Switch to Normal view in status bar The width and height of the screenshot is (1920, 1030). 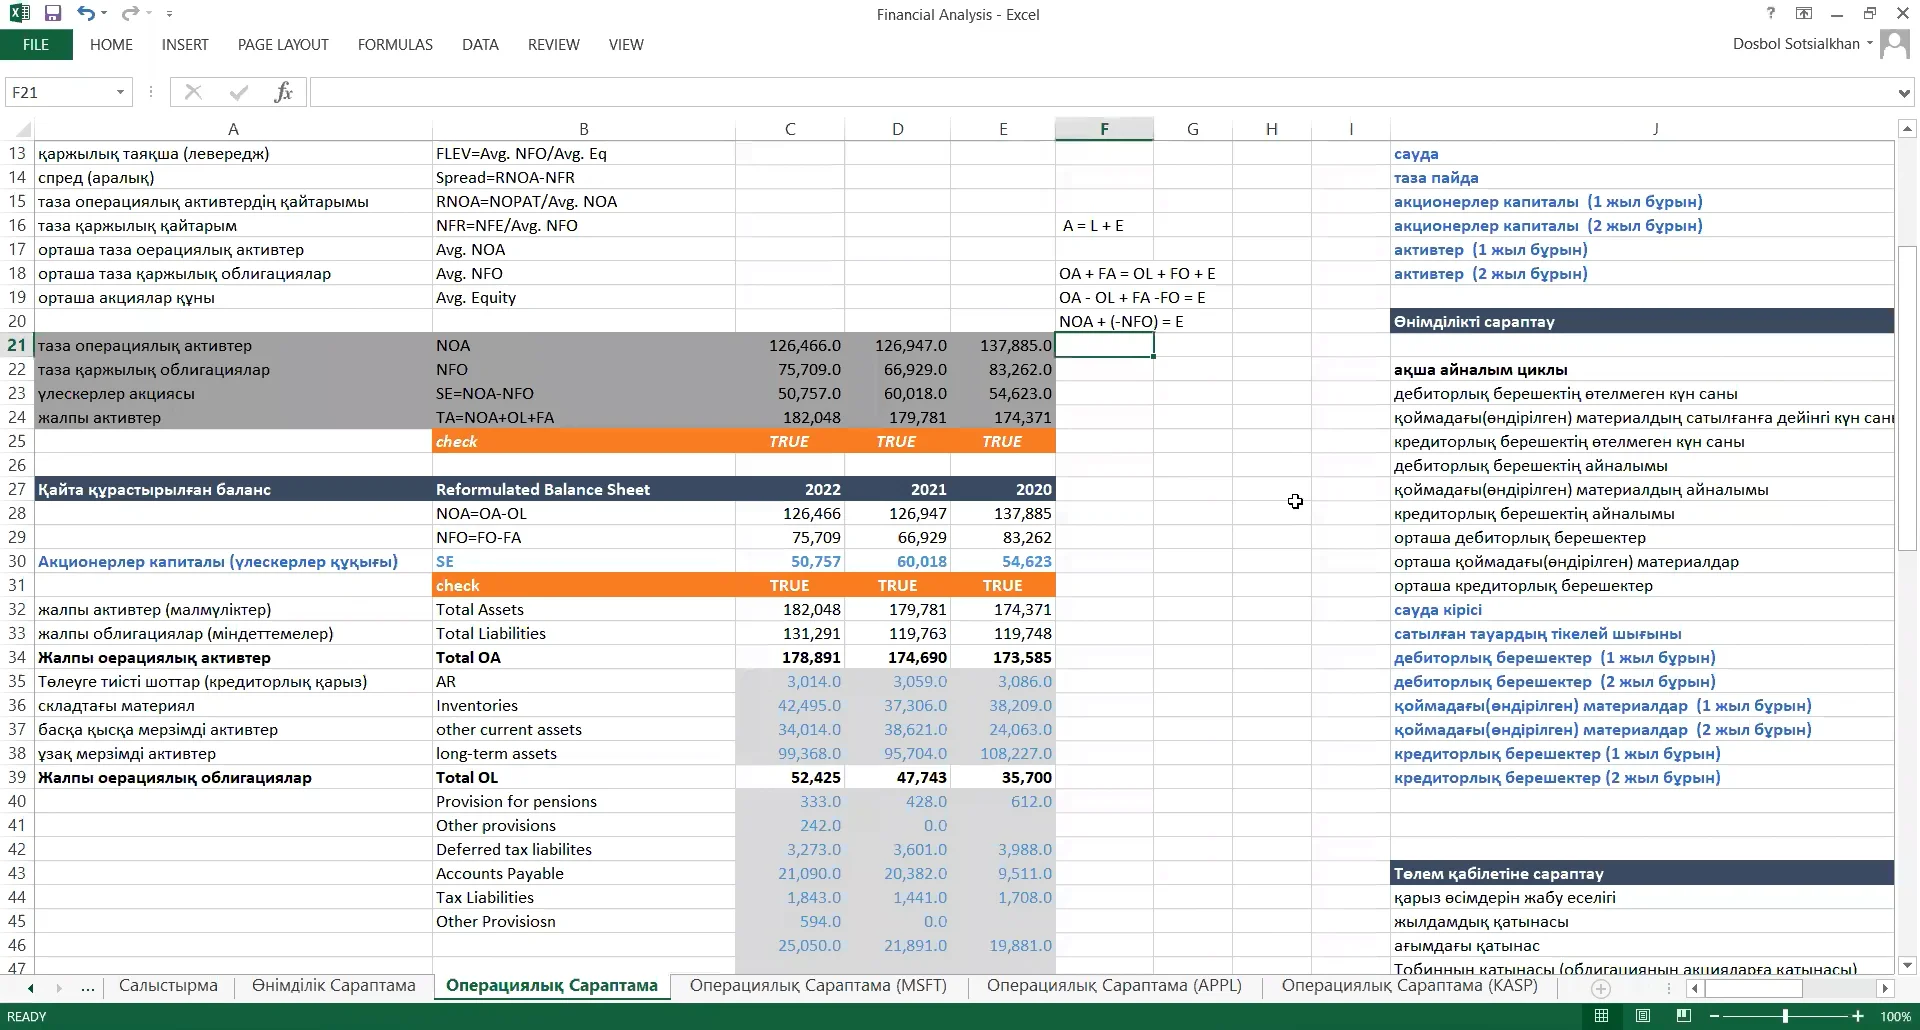pyautogui.click(x=1601, y=1016)
